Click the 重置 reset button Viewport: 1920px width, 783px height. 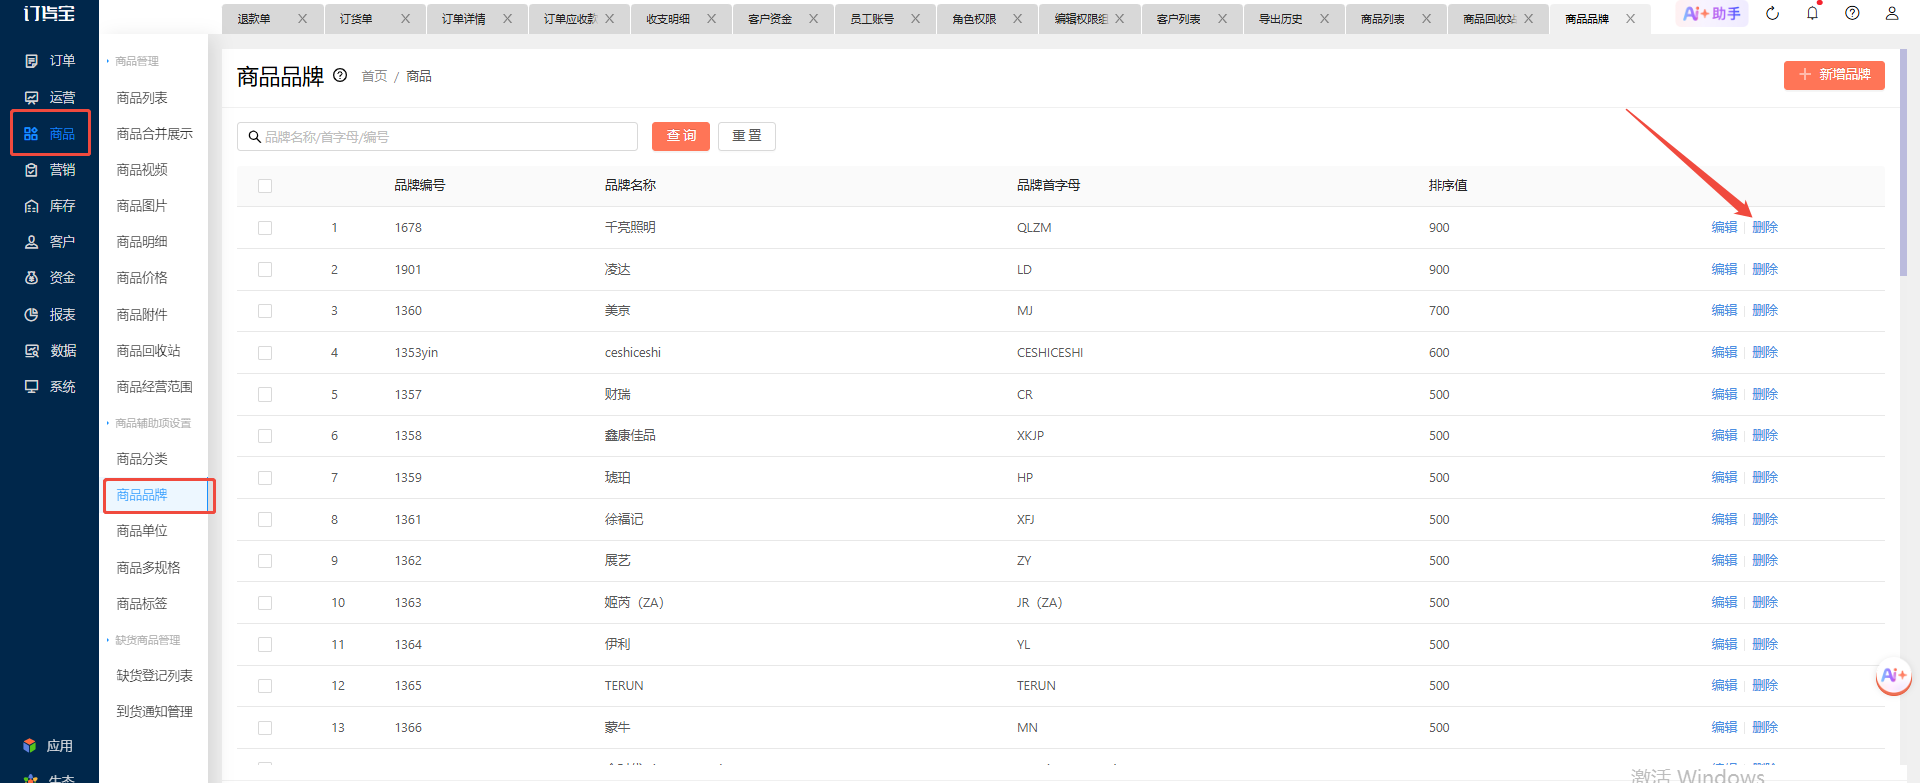pyautogui.click(x=747, y=136)
